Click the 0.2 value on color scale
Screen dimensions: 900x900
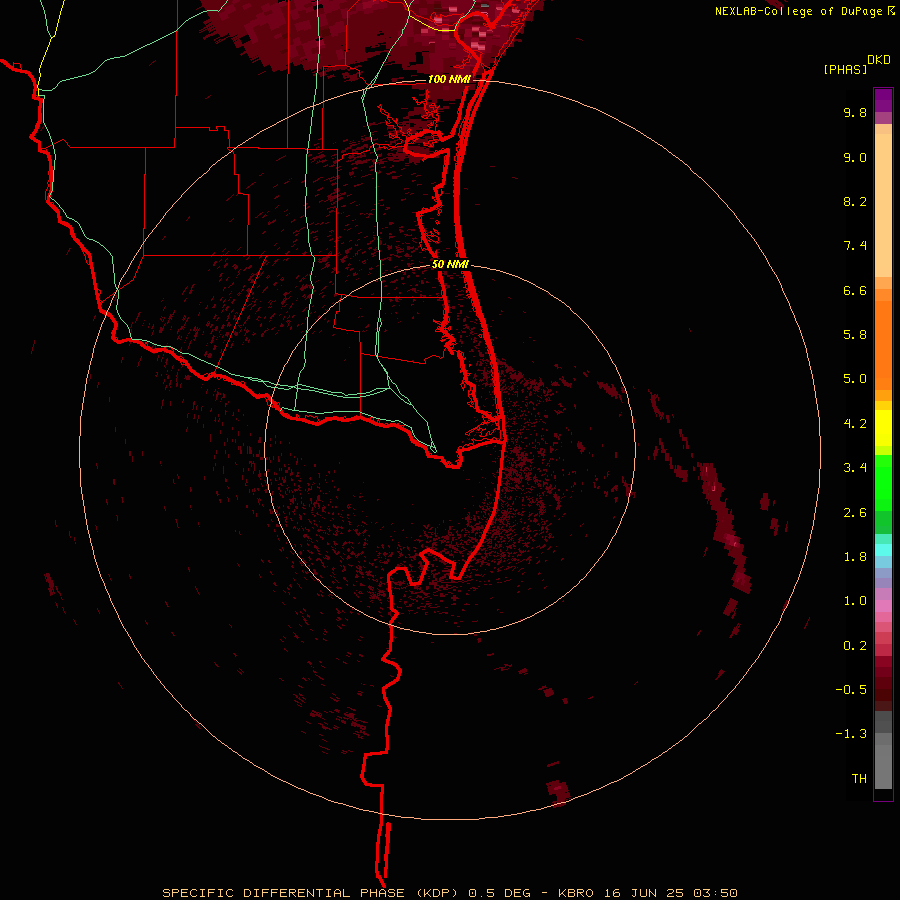855,646
